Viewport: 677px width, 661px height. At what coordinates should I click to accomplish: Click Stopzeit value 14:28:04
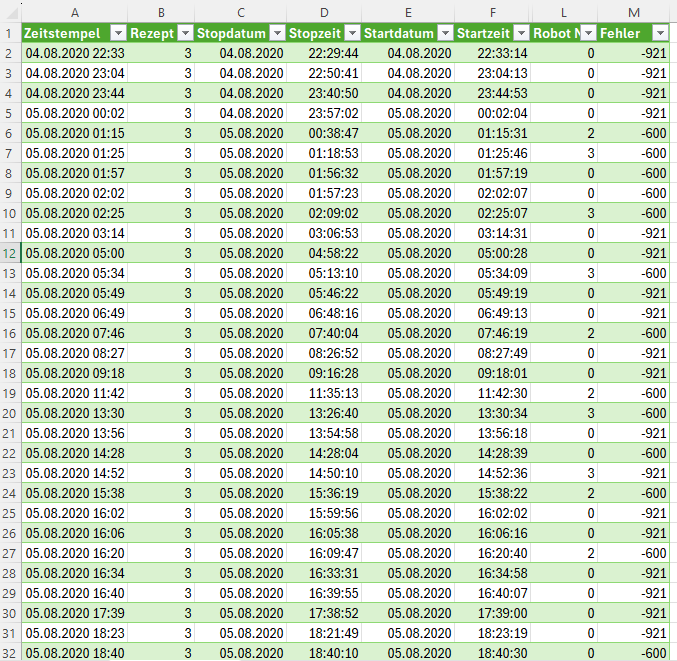[x=324, y=453]
